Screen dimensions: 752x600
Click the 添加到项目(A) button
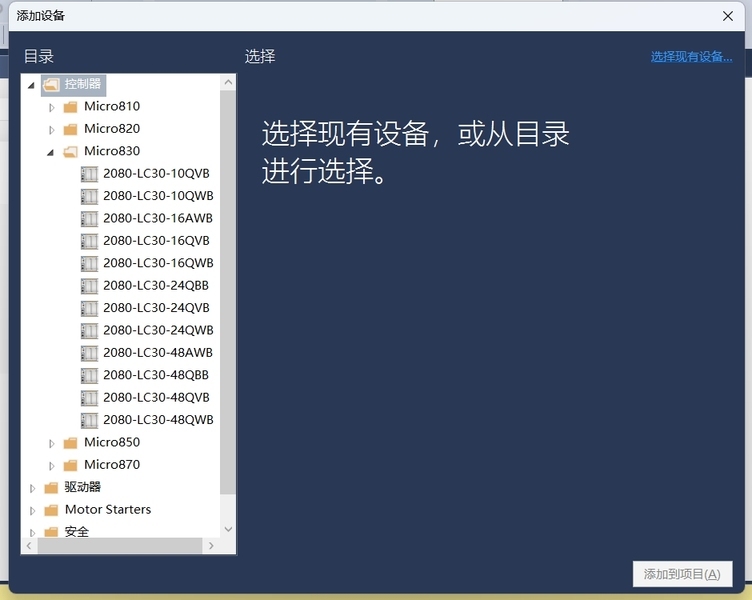click(x=682, y=574)
